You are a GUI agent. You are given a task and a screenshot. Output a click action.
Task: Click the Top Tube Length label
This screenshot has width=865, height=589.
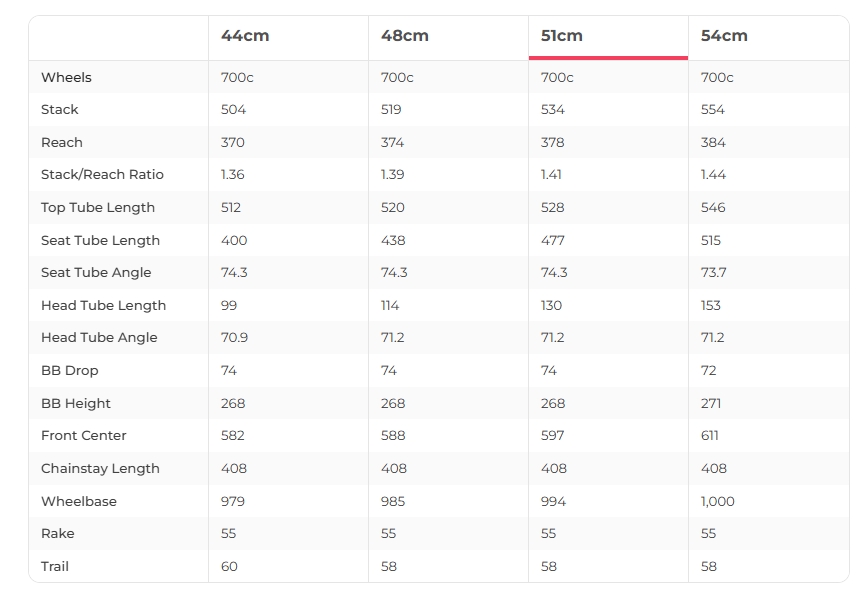[x=98, y=208]
